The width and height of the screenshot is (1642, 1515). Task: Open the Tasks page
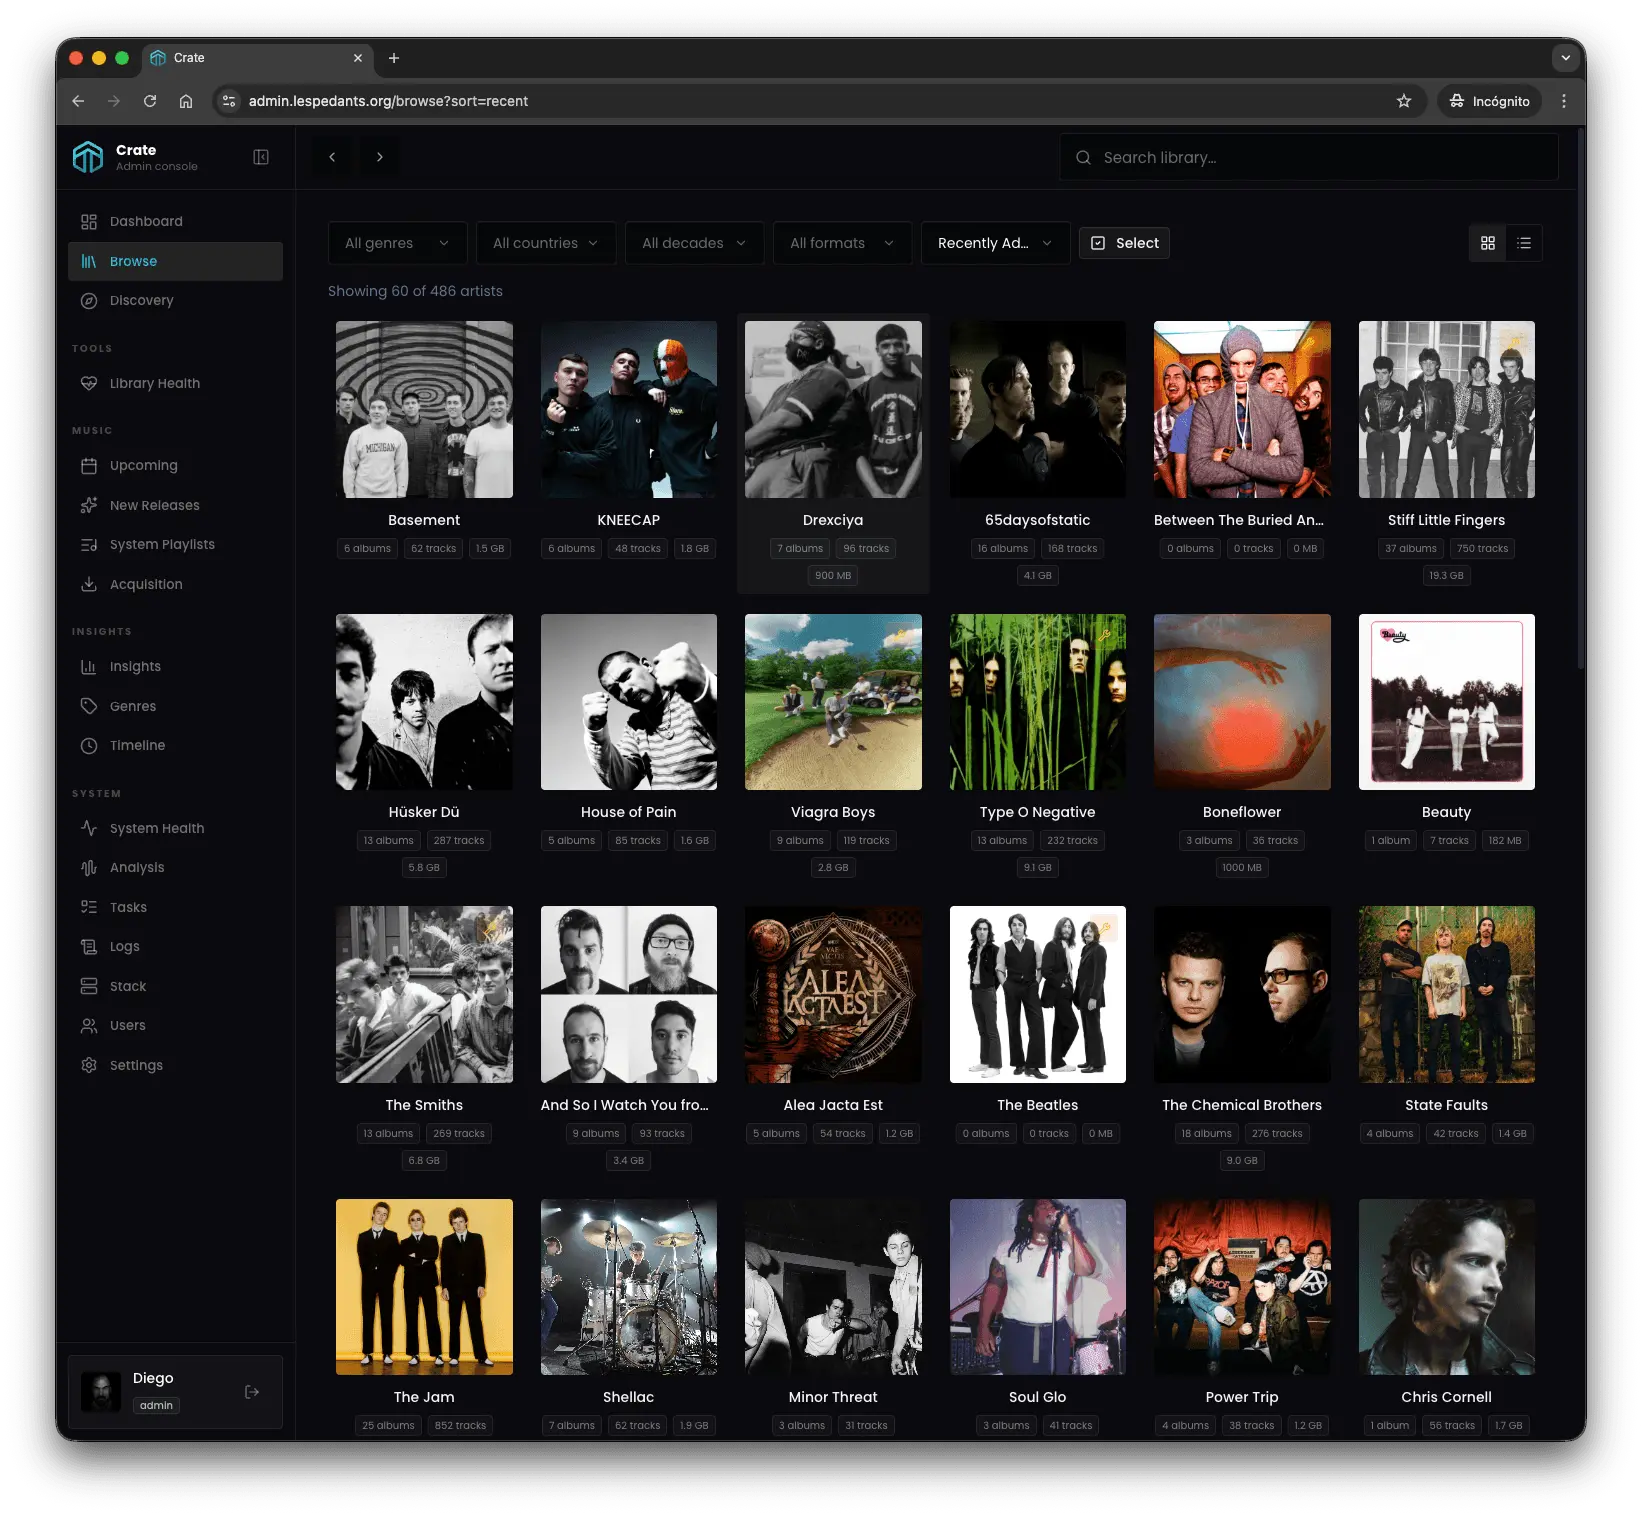point(175,907)
